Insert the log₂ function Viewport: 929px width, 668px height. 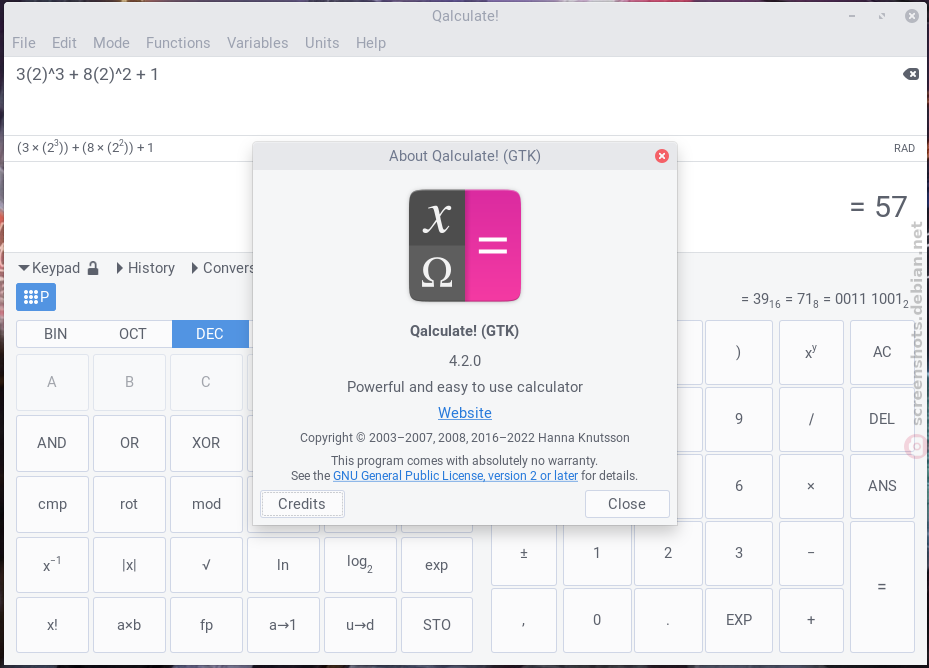coord(360,565)
